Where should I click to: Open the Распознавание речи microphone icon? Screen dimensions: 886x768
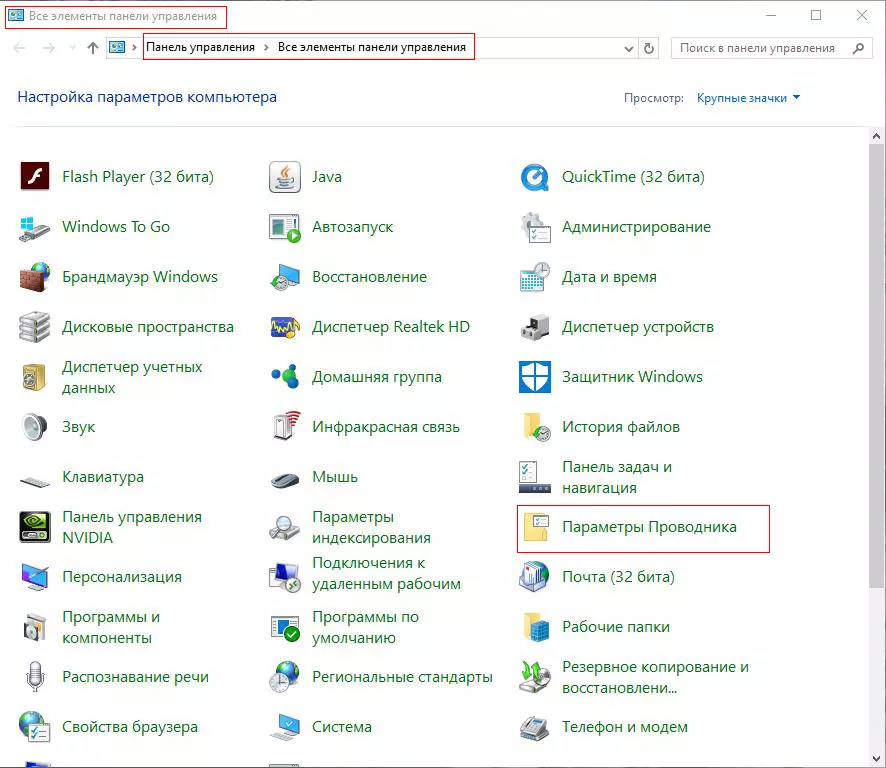point(35,676)
